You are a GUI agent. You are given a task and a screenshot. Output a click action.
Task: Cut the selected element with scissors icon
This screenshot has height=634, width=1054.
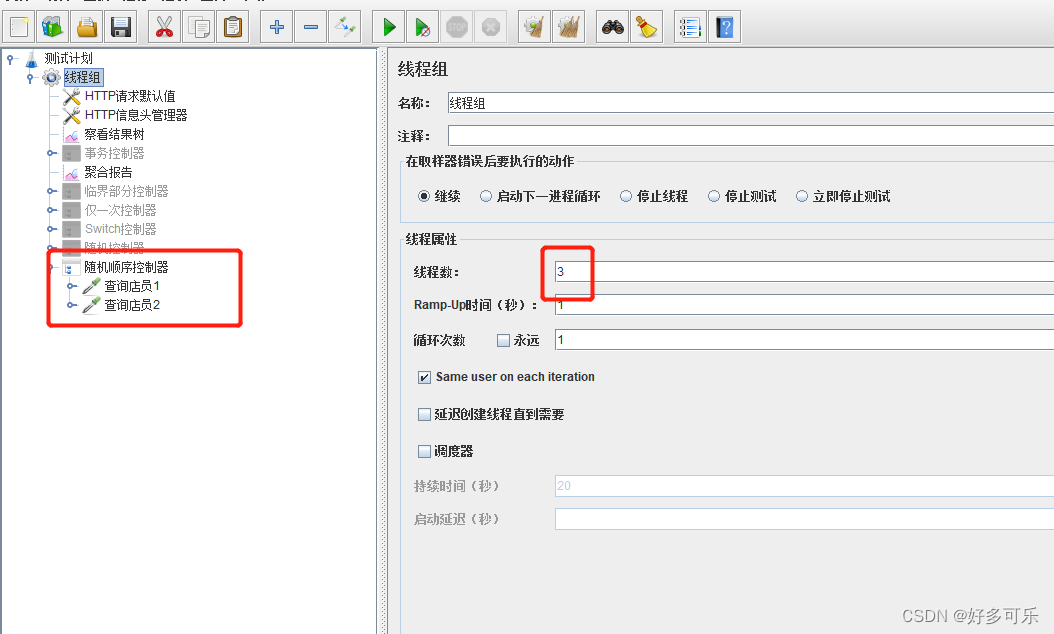(165, 28)
